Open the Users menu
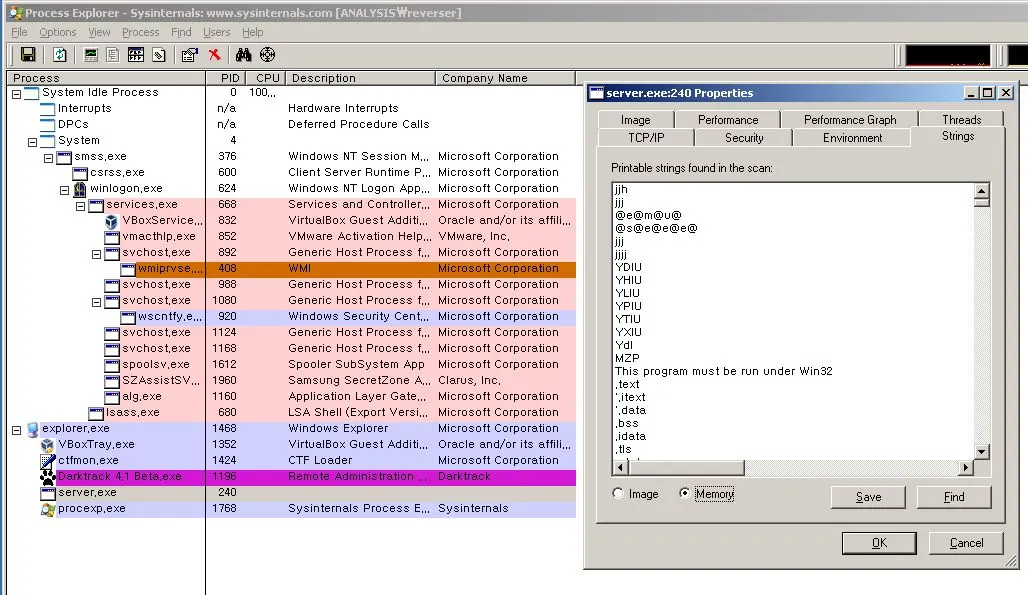1028x595 pixels. [216, 32]
